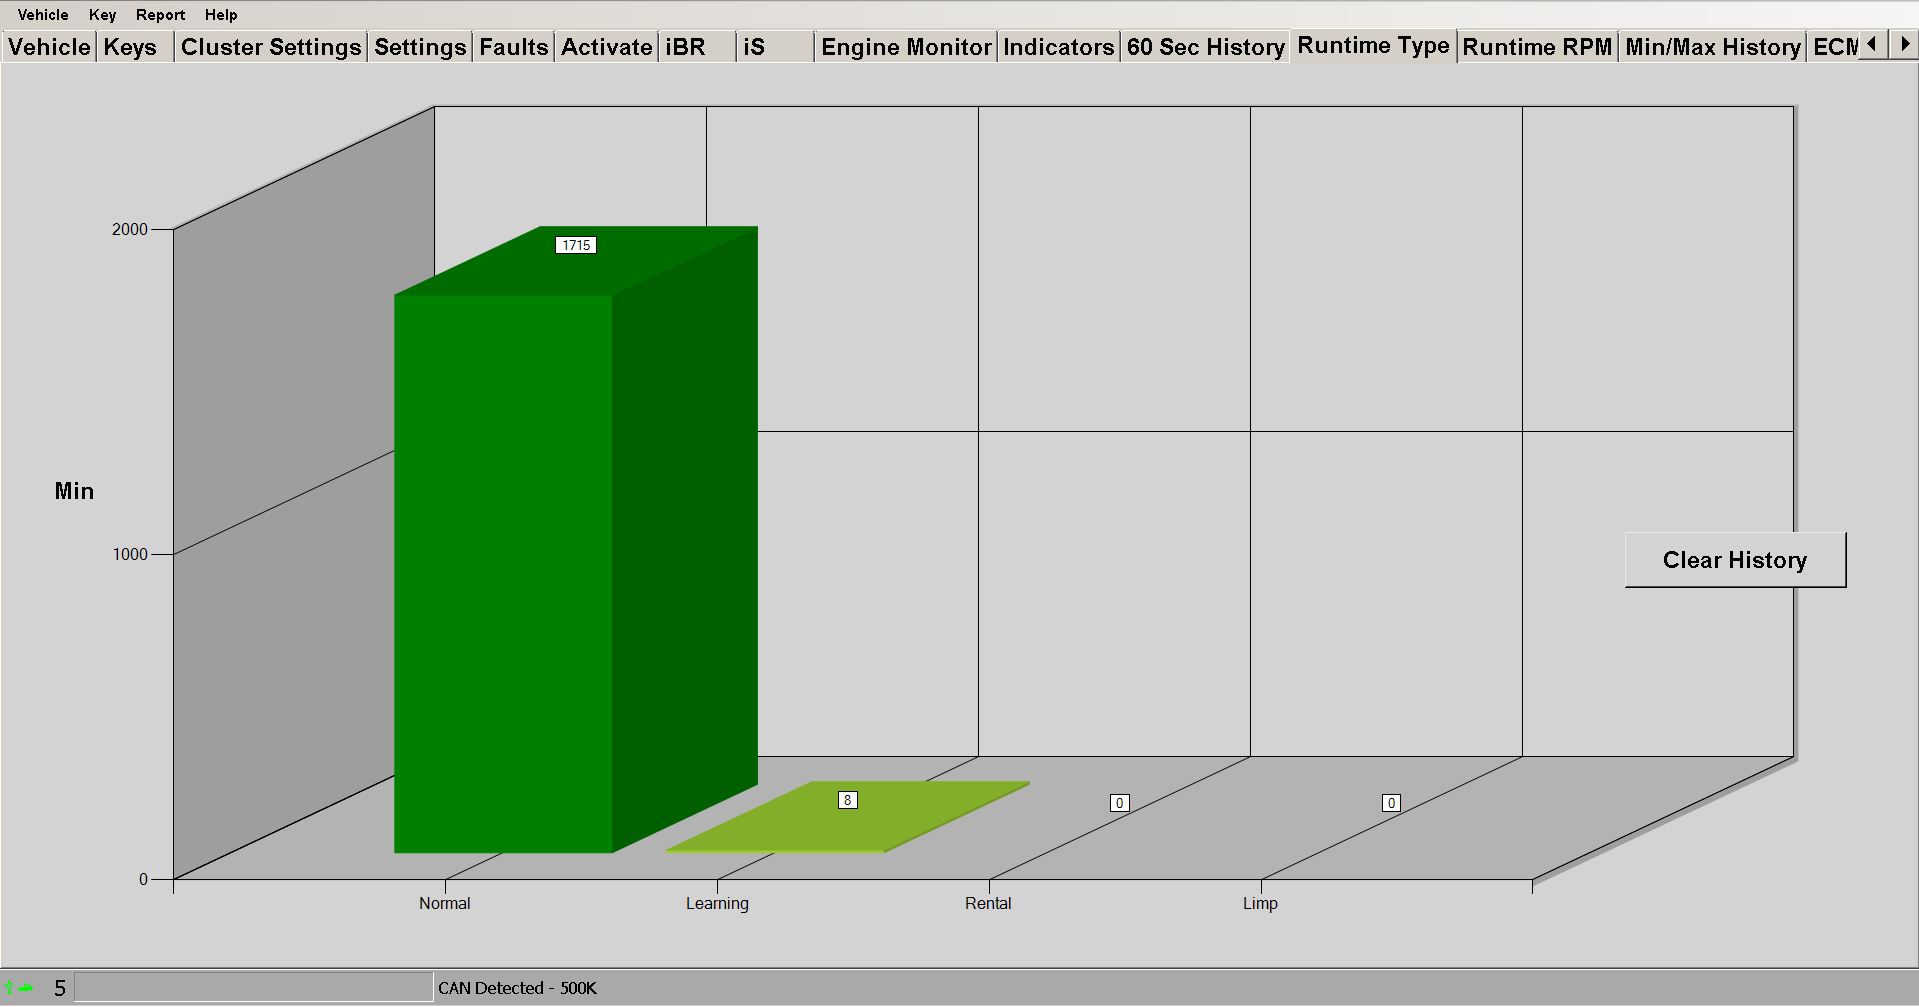Click the 8 value label on Learning bar
1919x1007 pixels.
[x=848, y=800]
